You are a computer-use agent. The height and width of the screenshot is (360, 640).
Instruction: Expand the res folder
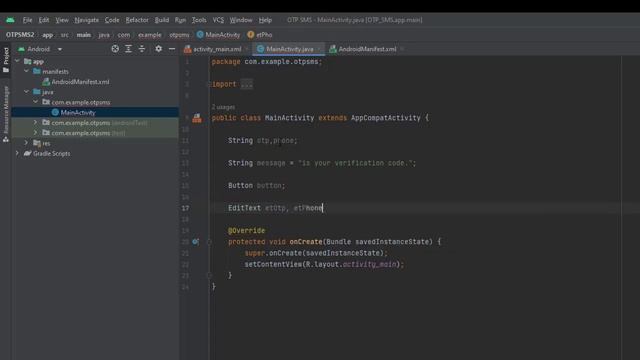[x=27, y=143]
